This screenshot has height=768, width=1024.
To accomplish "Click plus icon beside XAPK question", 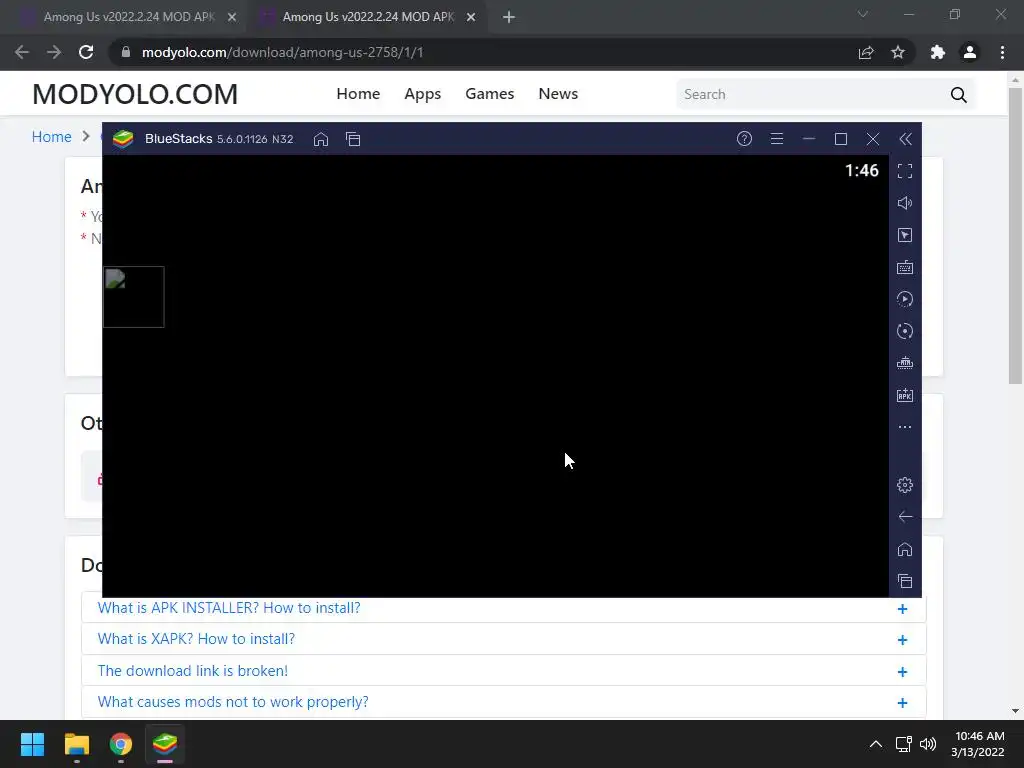I will (903, 640).
